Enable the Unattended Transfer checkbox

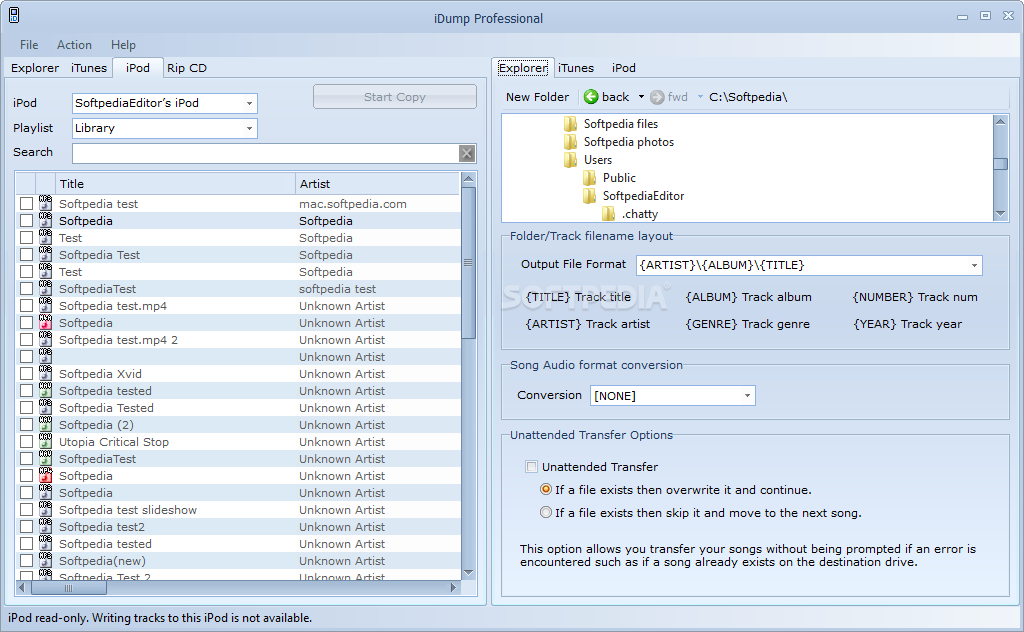pyautogui.click(x=532, y=467)
